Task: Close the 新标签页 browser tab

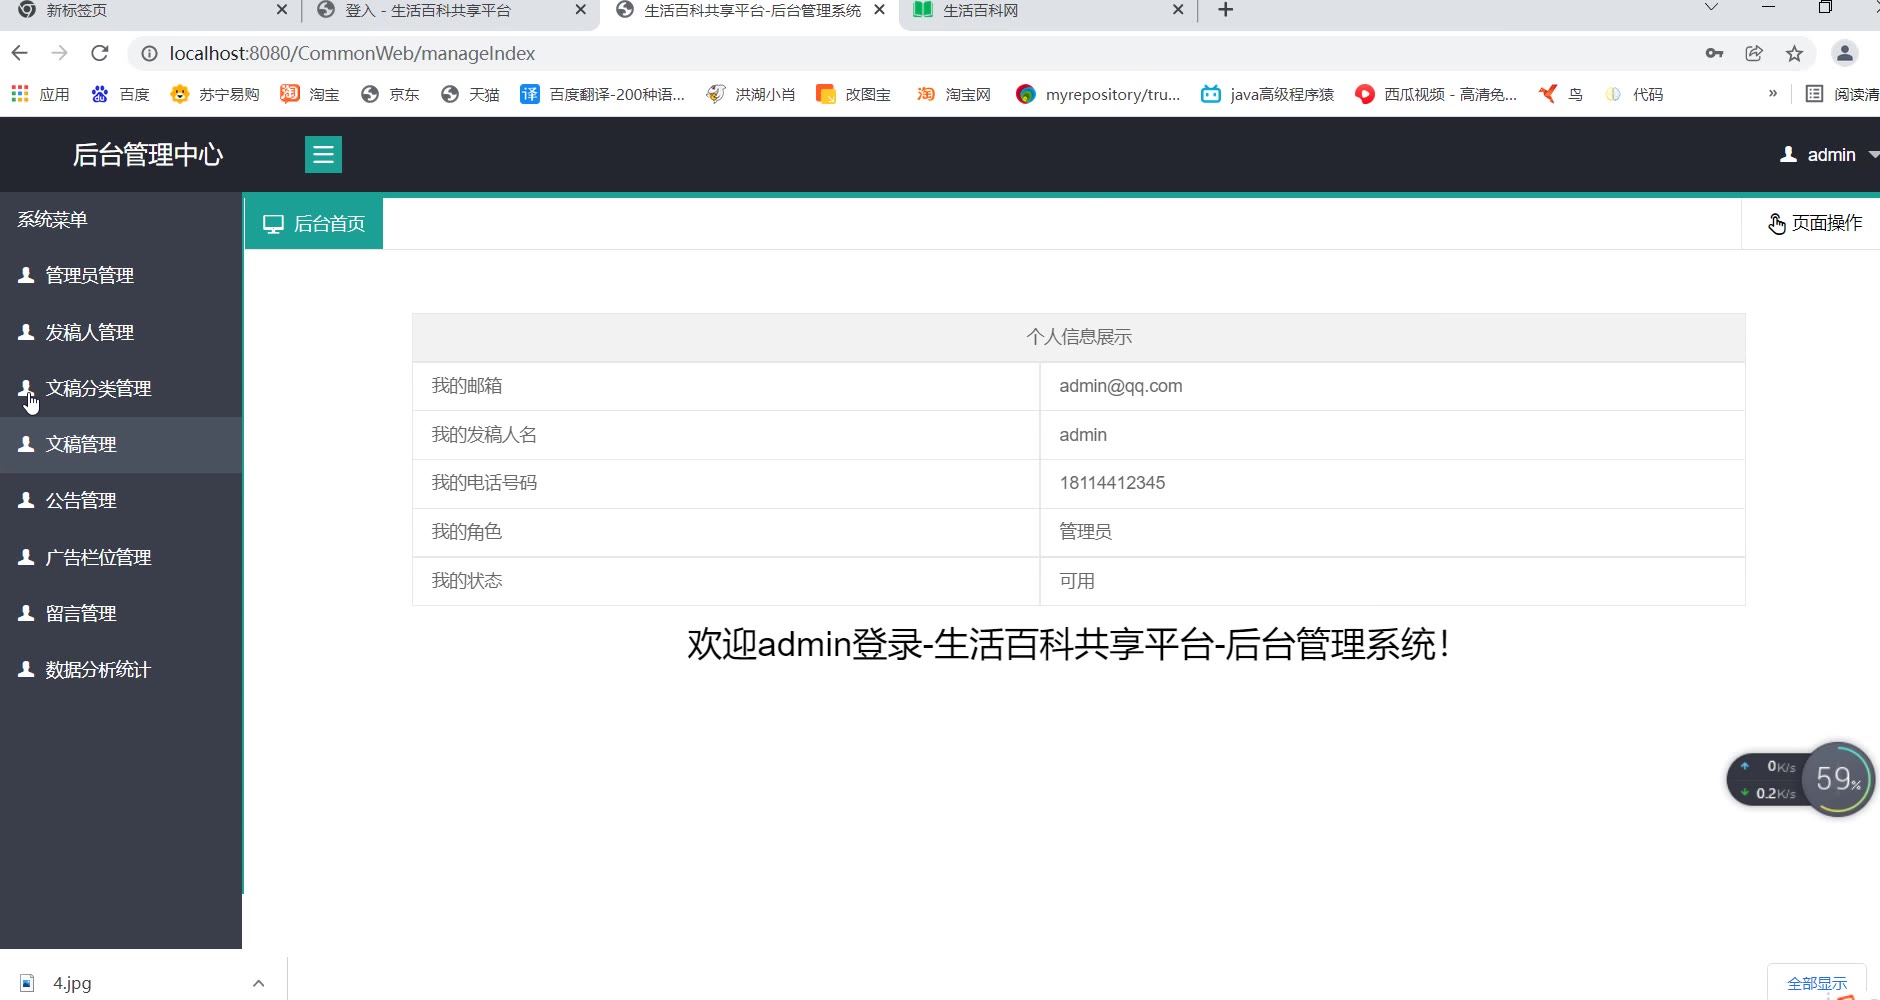Action: click(281, 10)
